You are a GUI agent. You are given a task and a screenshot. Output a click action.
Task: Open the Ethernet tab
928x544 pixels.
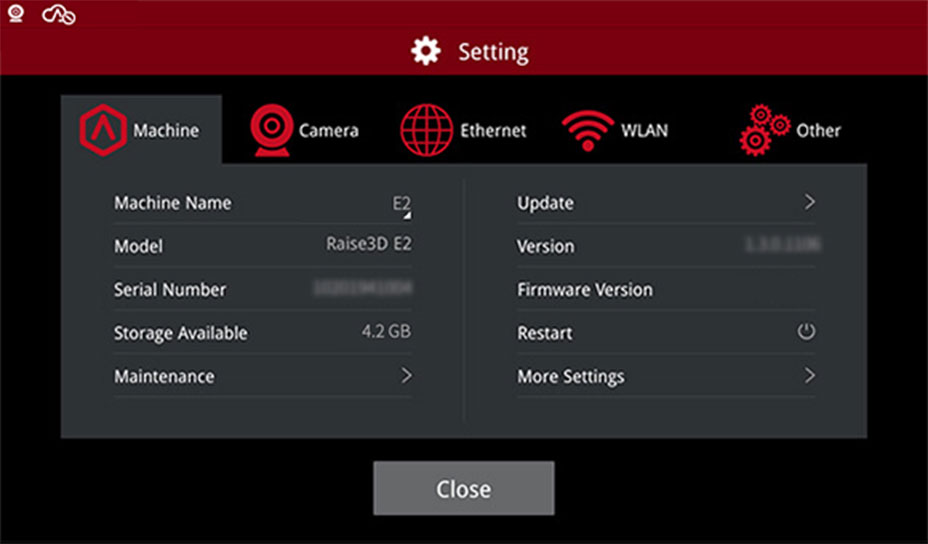point(463,130)
